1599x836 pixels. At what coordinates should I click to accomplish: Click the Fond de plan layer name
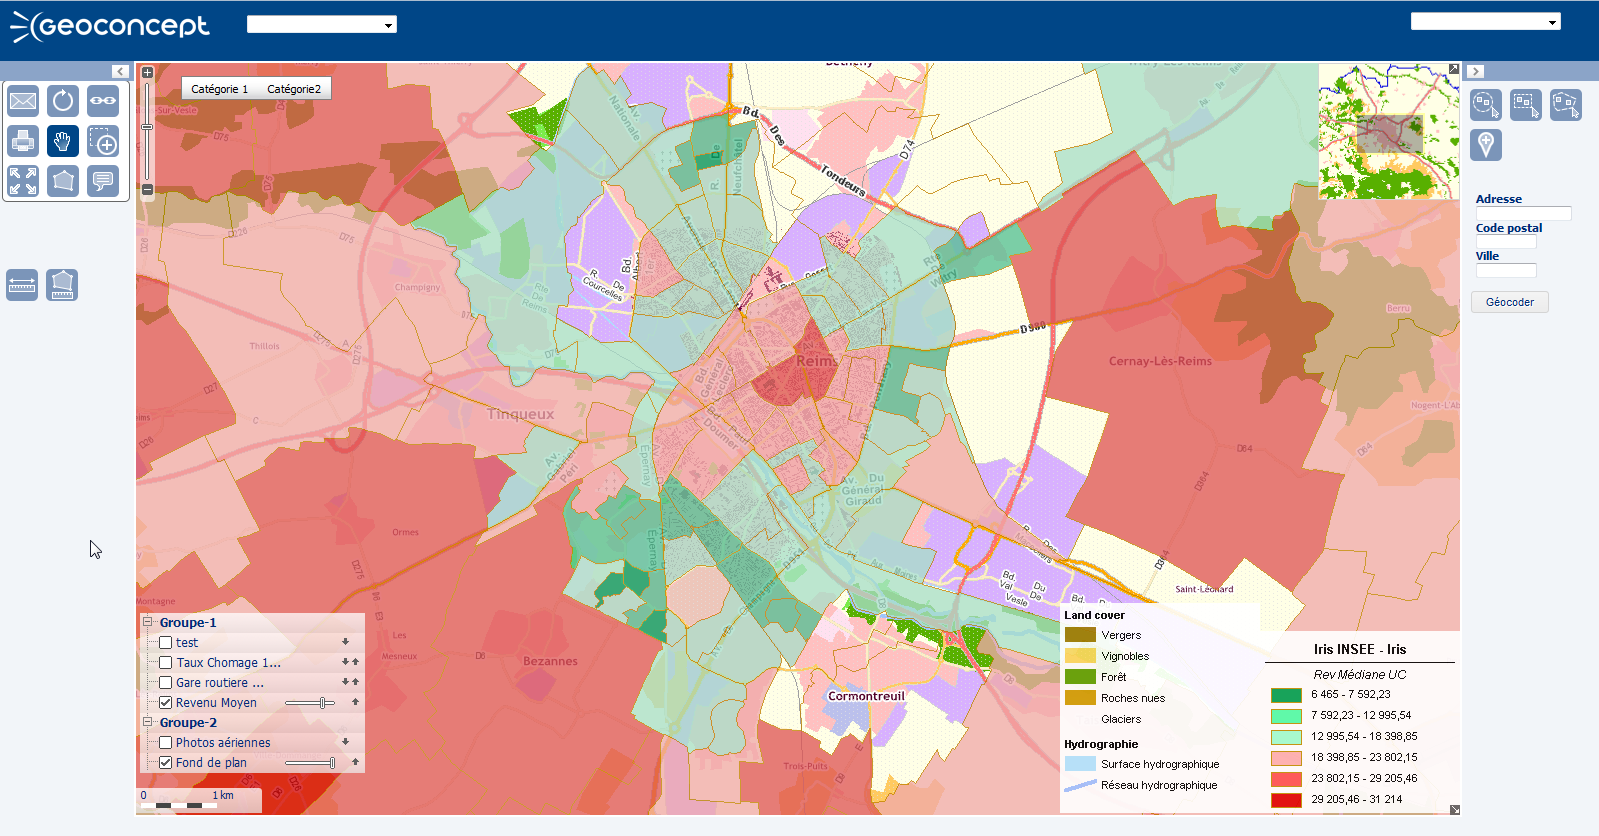click(211, 763)
